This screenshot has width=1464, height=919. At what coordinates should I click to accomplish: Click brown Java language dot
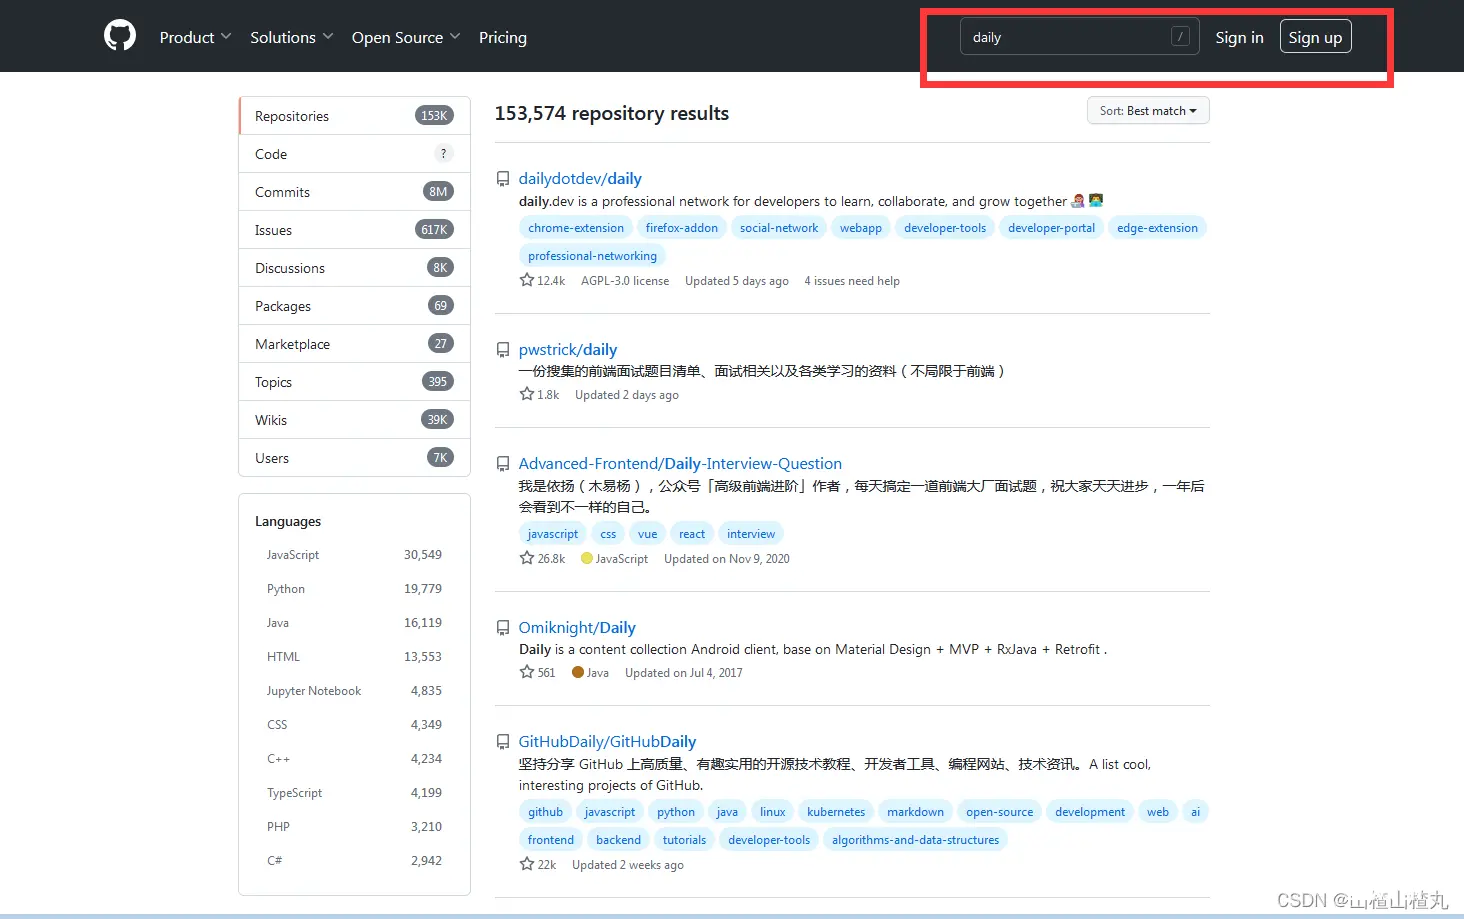(x=578, y=672)
